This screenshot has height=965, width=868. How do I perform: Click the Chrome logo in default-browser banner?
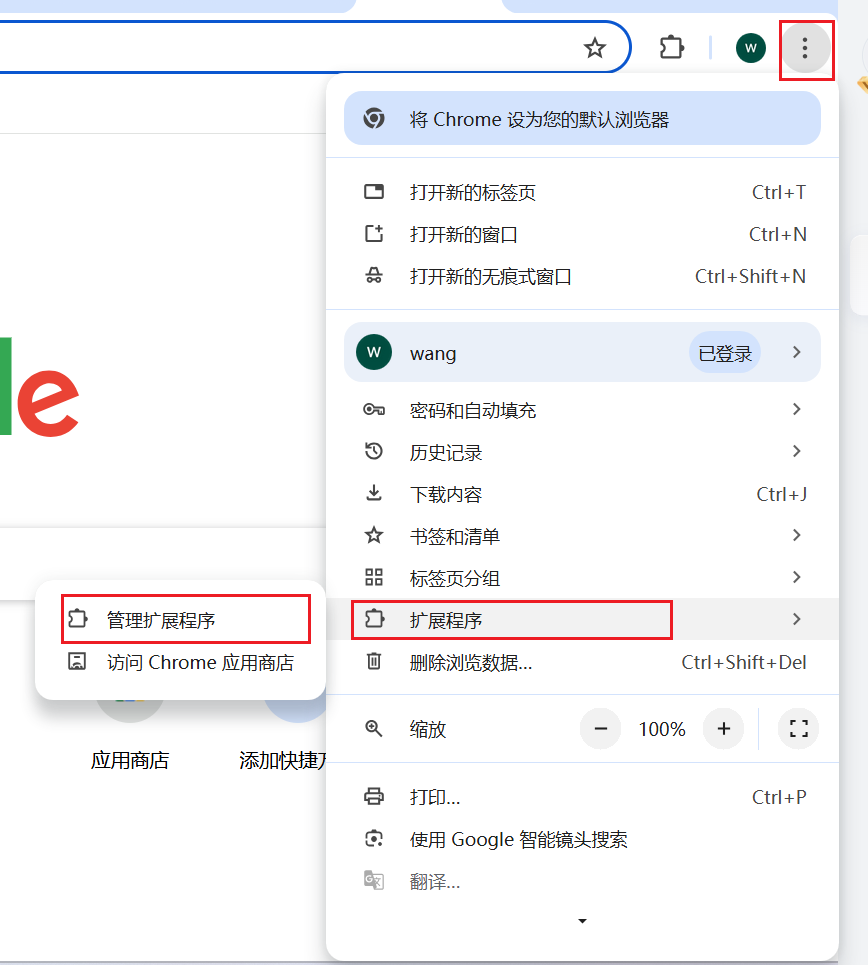374,118
